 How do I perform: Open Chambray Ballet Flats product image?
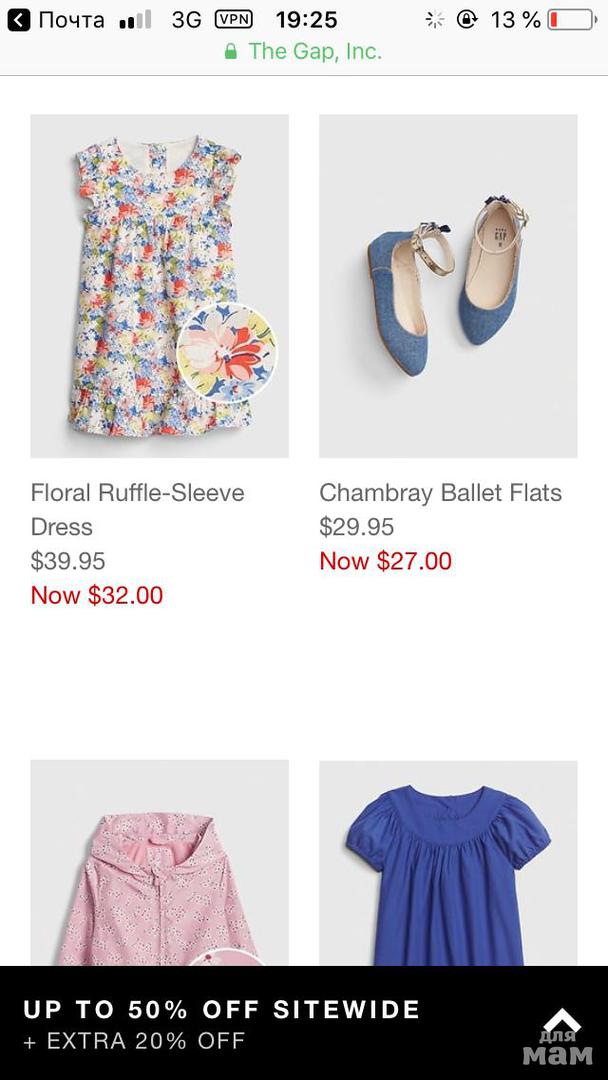tap(448, 285)
